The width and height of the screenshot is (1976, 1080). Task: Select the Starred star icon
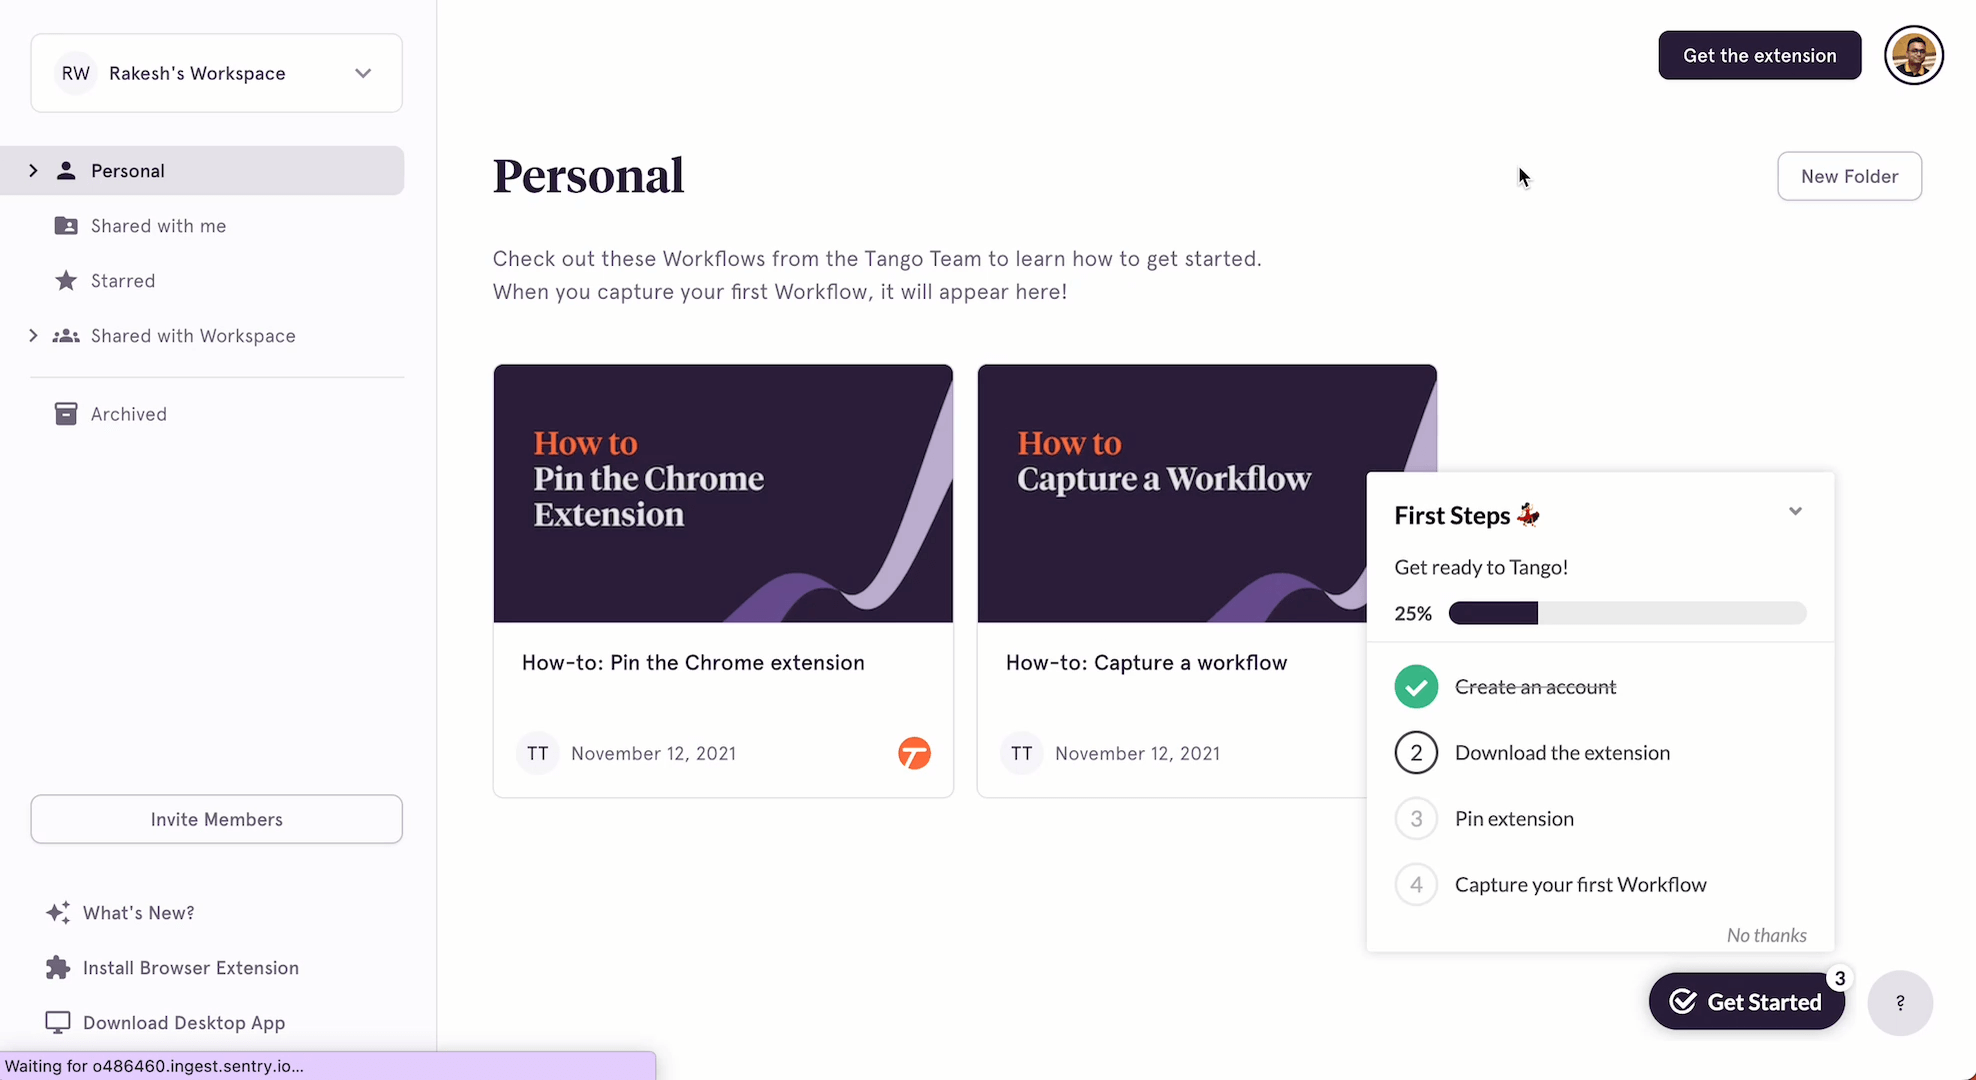pos(65,280)
